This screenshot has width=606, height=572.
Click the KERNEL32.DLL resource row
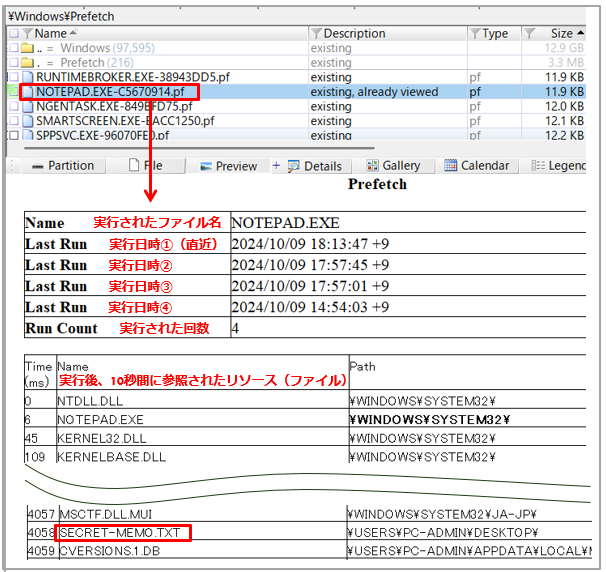tap(305, 438)
